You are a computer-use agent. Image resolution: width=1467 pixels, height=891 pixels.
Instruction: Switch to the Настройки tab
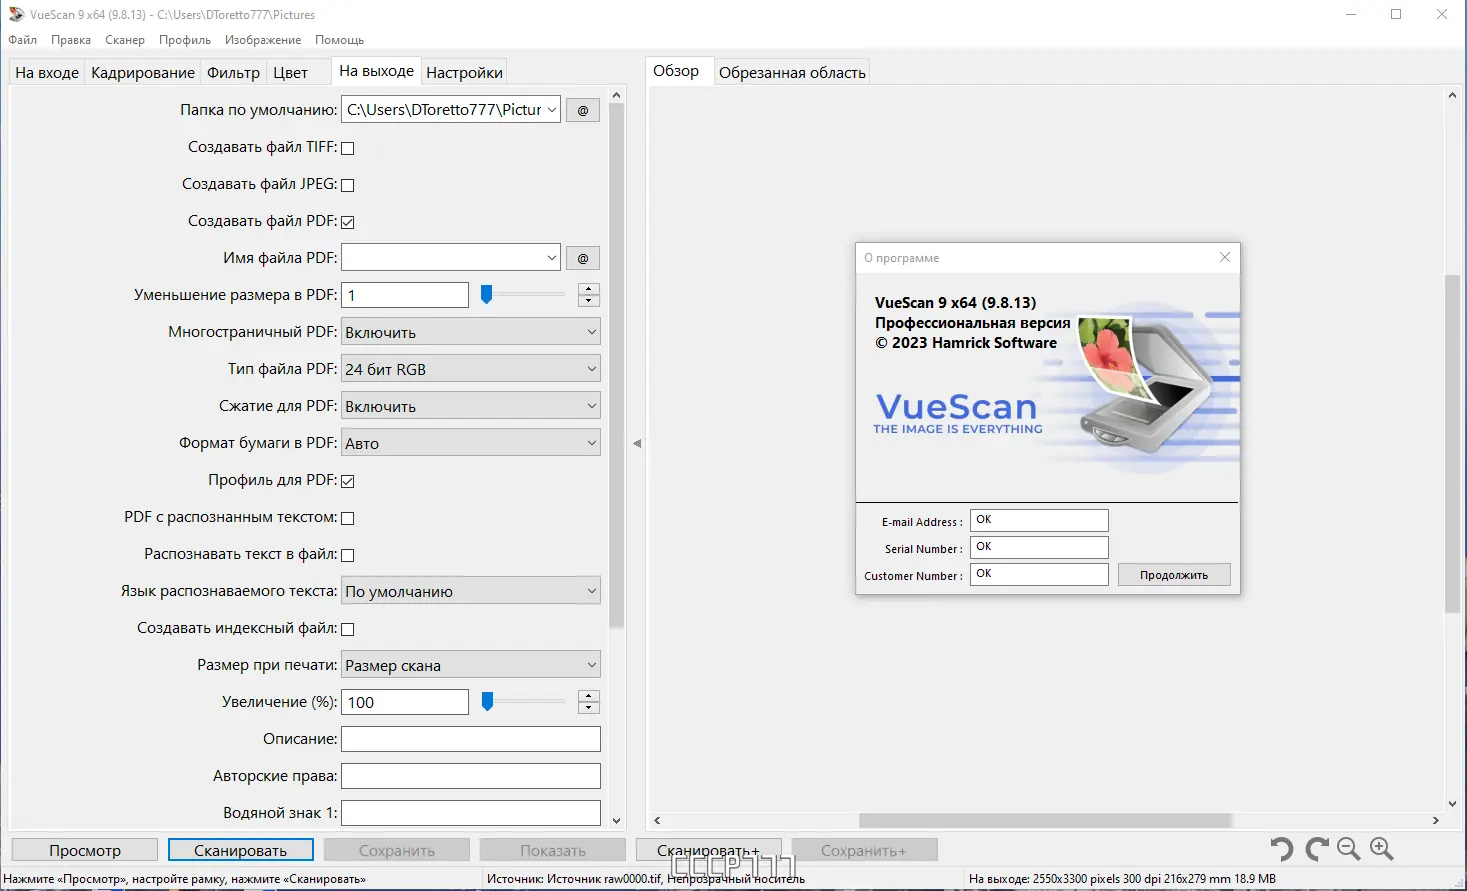tap(464, 73)
